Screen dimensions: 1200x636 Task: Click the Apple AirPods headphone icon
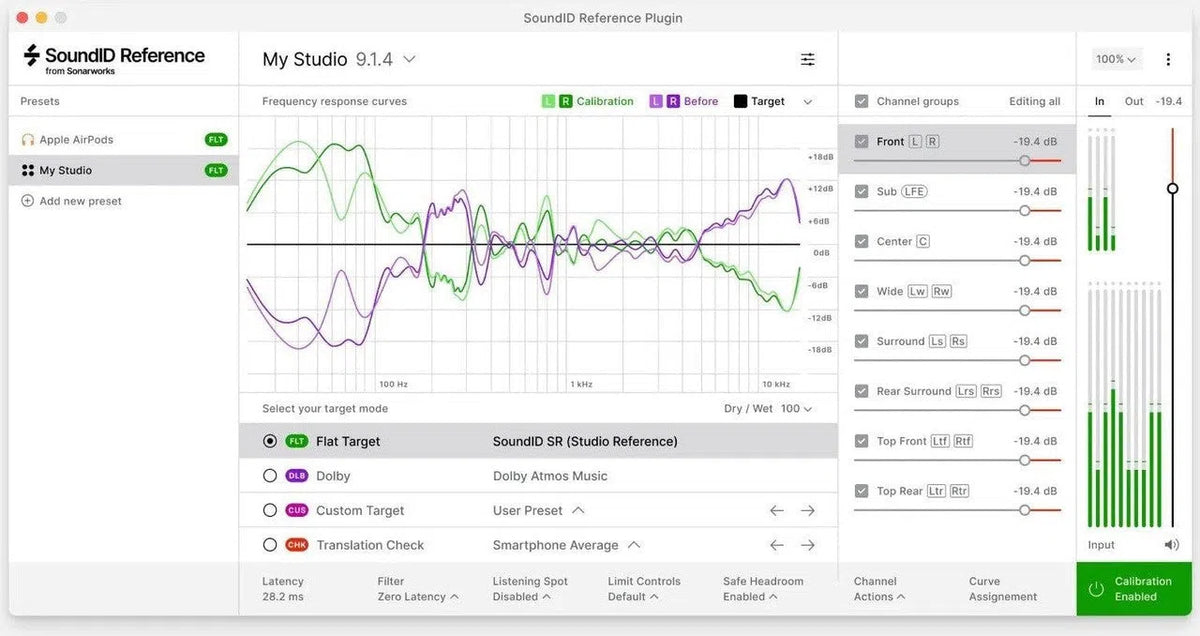point(27,138)
